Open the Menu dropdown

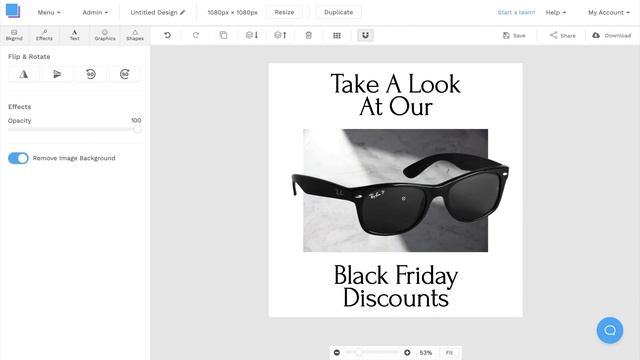[x=49, y=12]
